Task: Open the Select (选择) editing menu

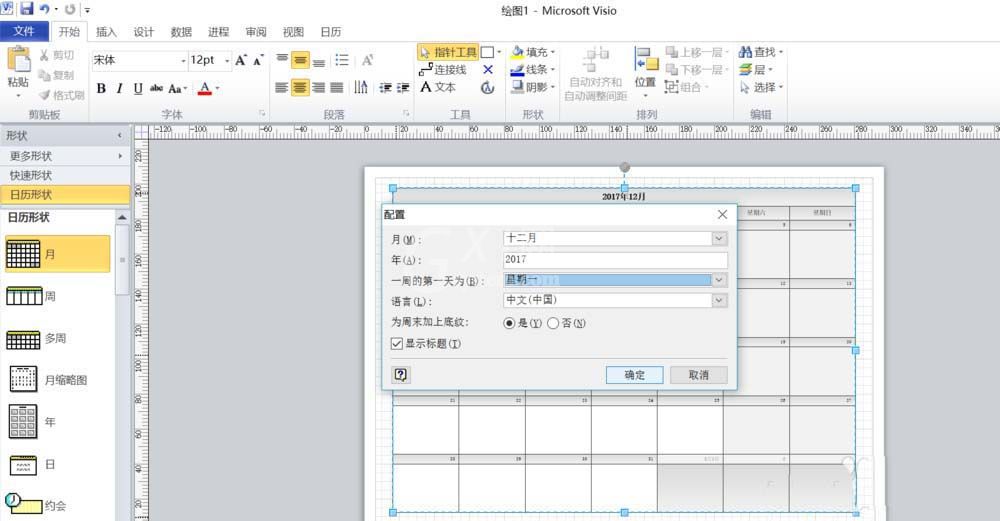Action: [760, 87]
